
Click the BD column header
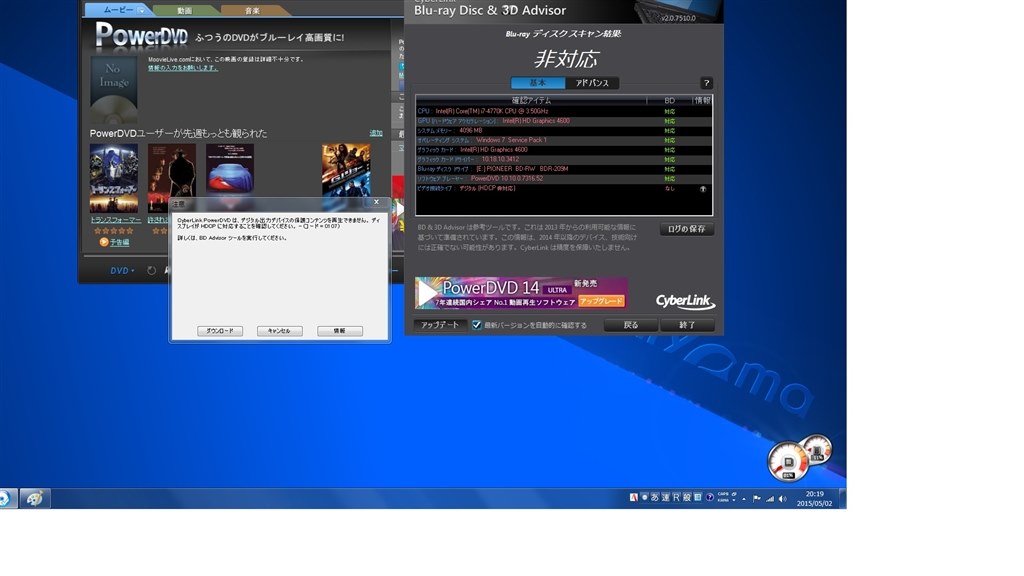669,101
